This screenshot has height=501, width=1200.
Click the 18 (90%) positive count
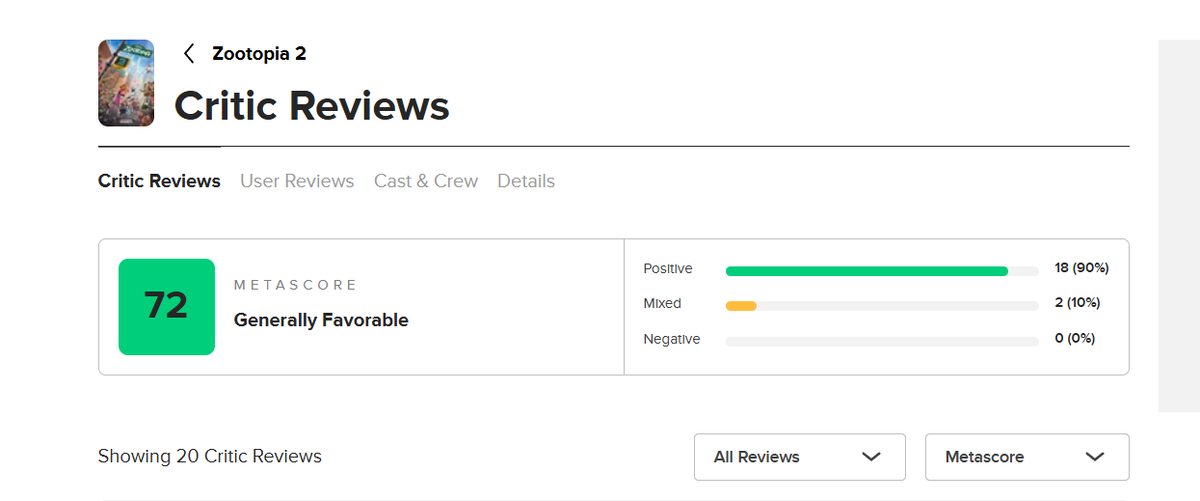coord(1082,268)
